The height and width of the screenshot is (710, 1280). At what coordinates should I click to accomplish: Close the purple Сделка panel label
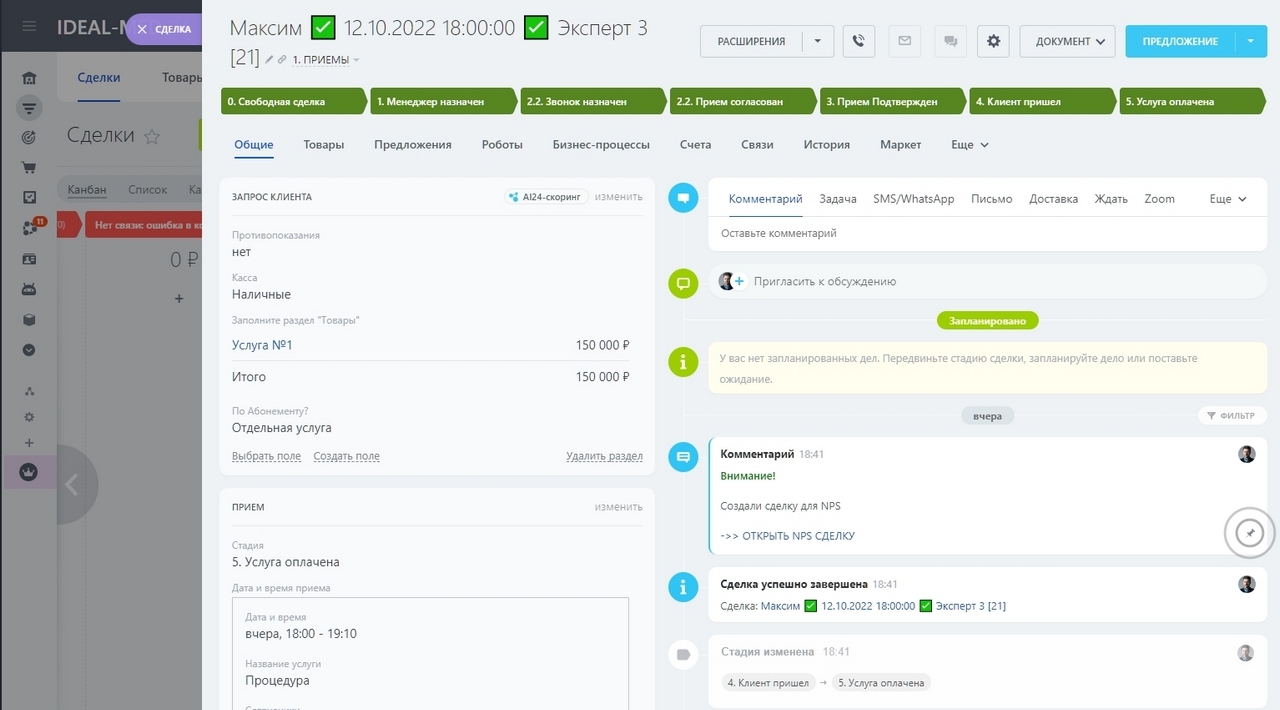click(x=143, y=29)
